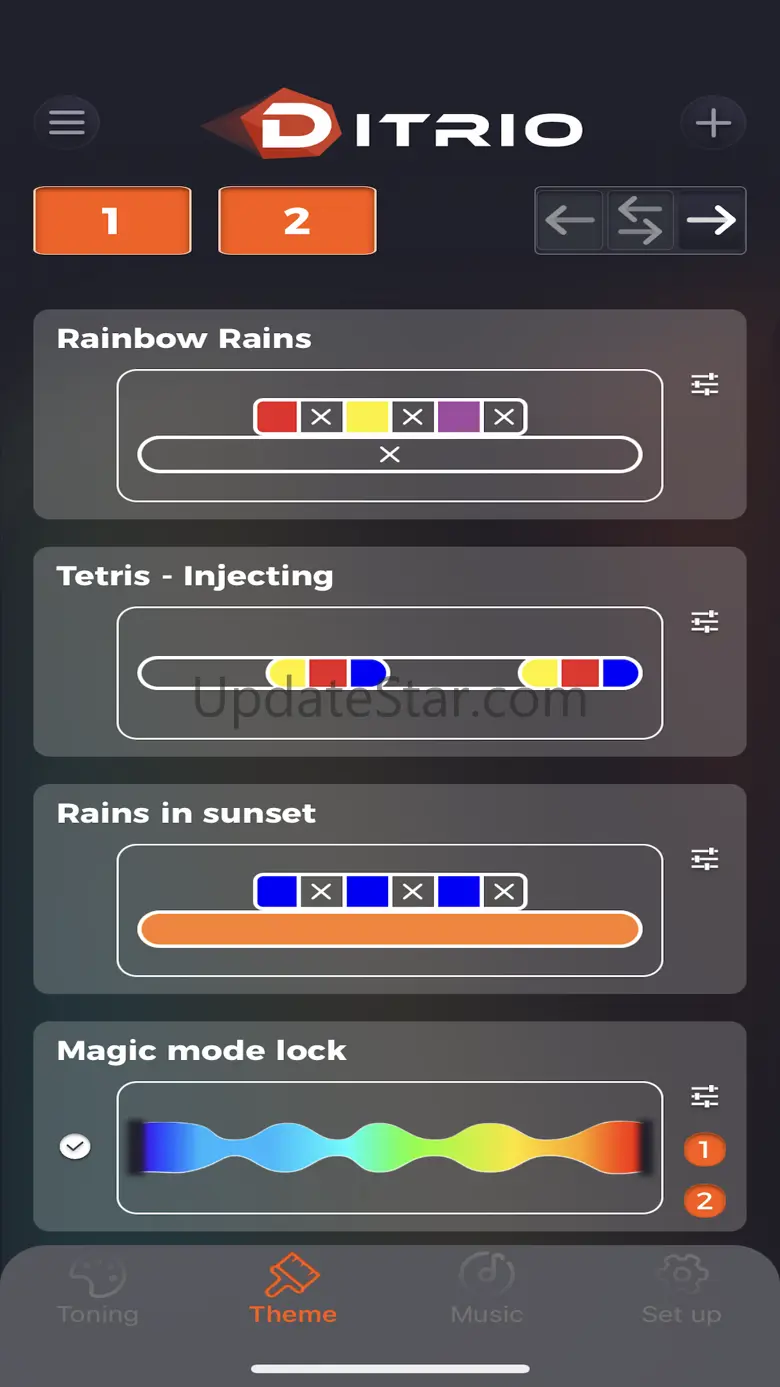Viewport: 780px width, 1387px height.
Task: Toggle zone 2 badge on Magic mode lock
Action: (x=704, y=1201)
